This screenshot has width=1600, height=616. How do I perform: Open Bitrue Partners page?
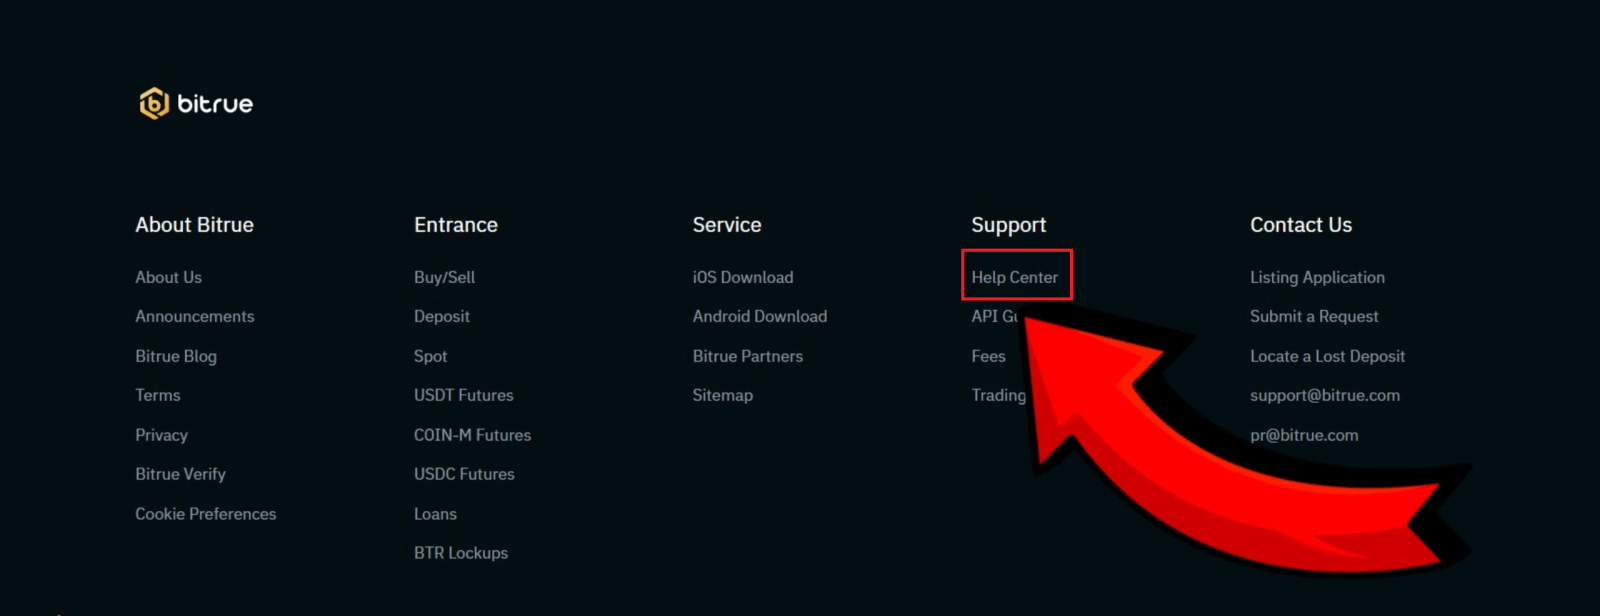point(747,356)
